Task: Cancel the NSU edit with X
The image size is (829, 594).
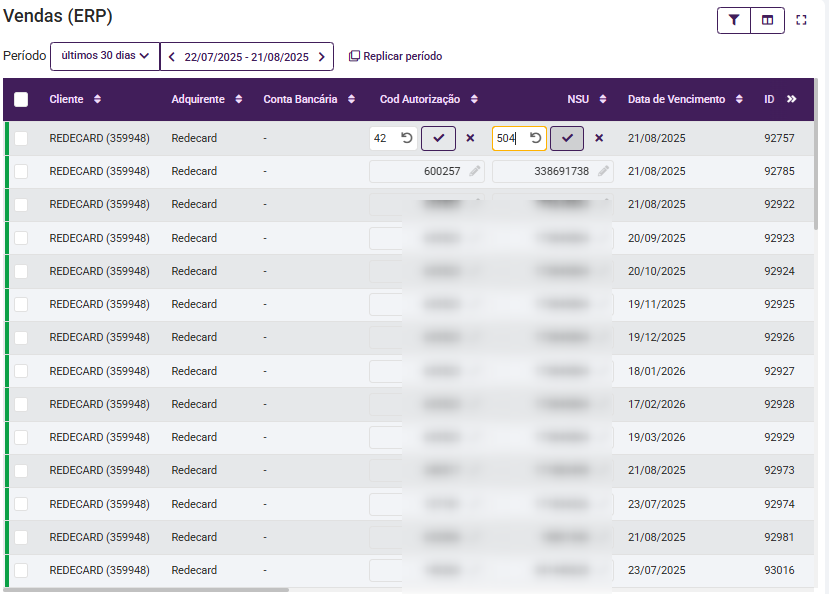Action: coord(599,138)
